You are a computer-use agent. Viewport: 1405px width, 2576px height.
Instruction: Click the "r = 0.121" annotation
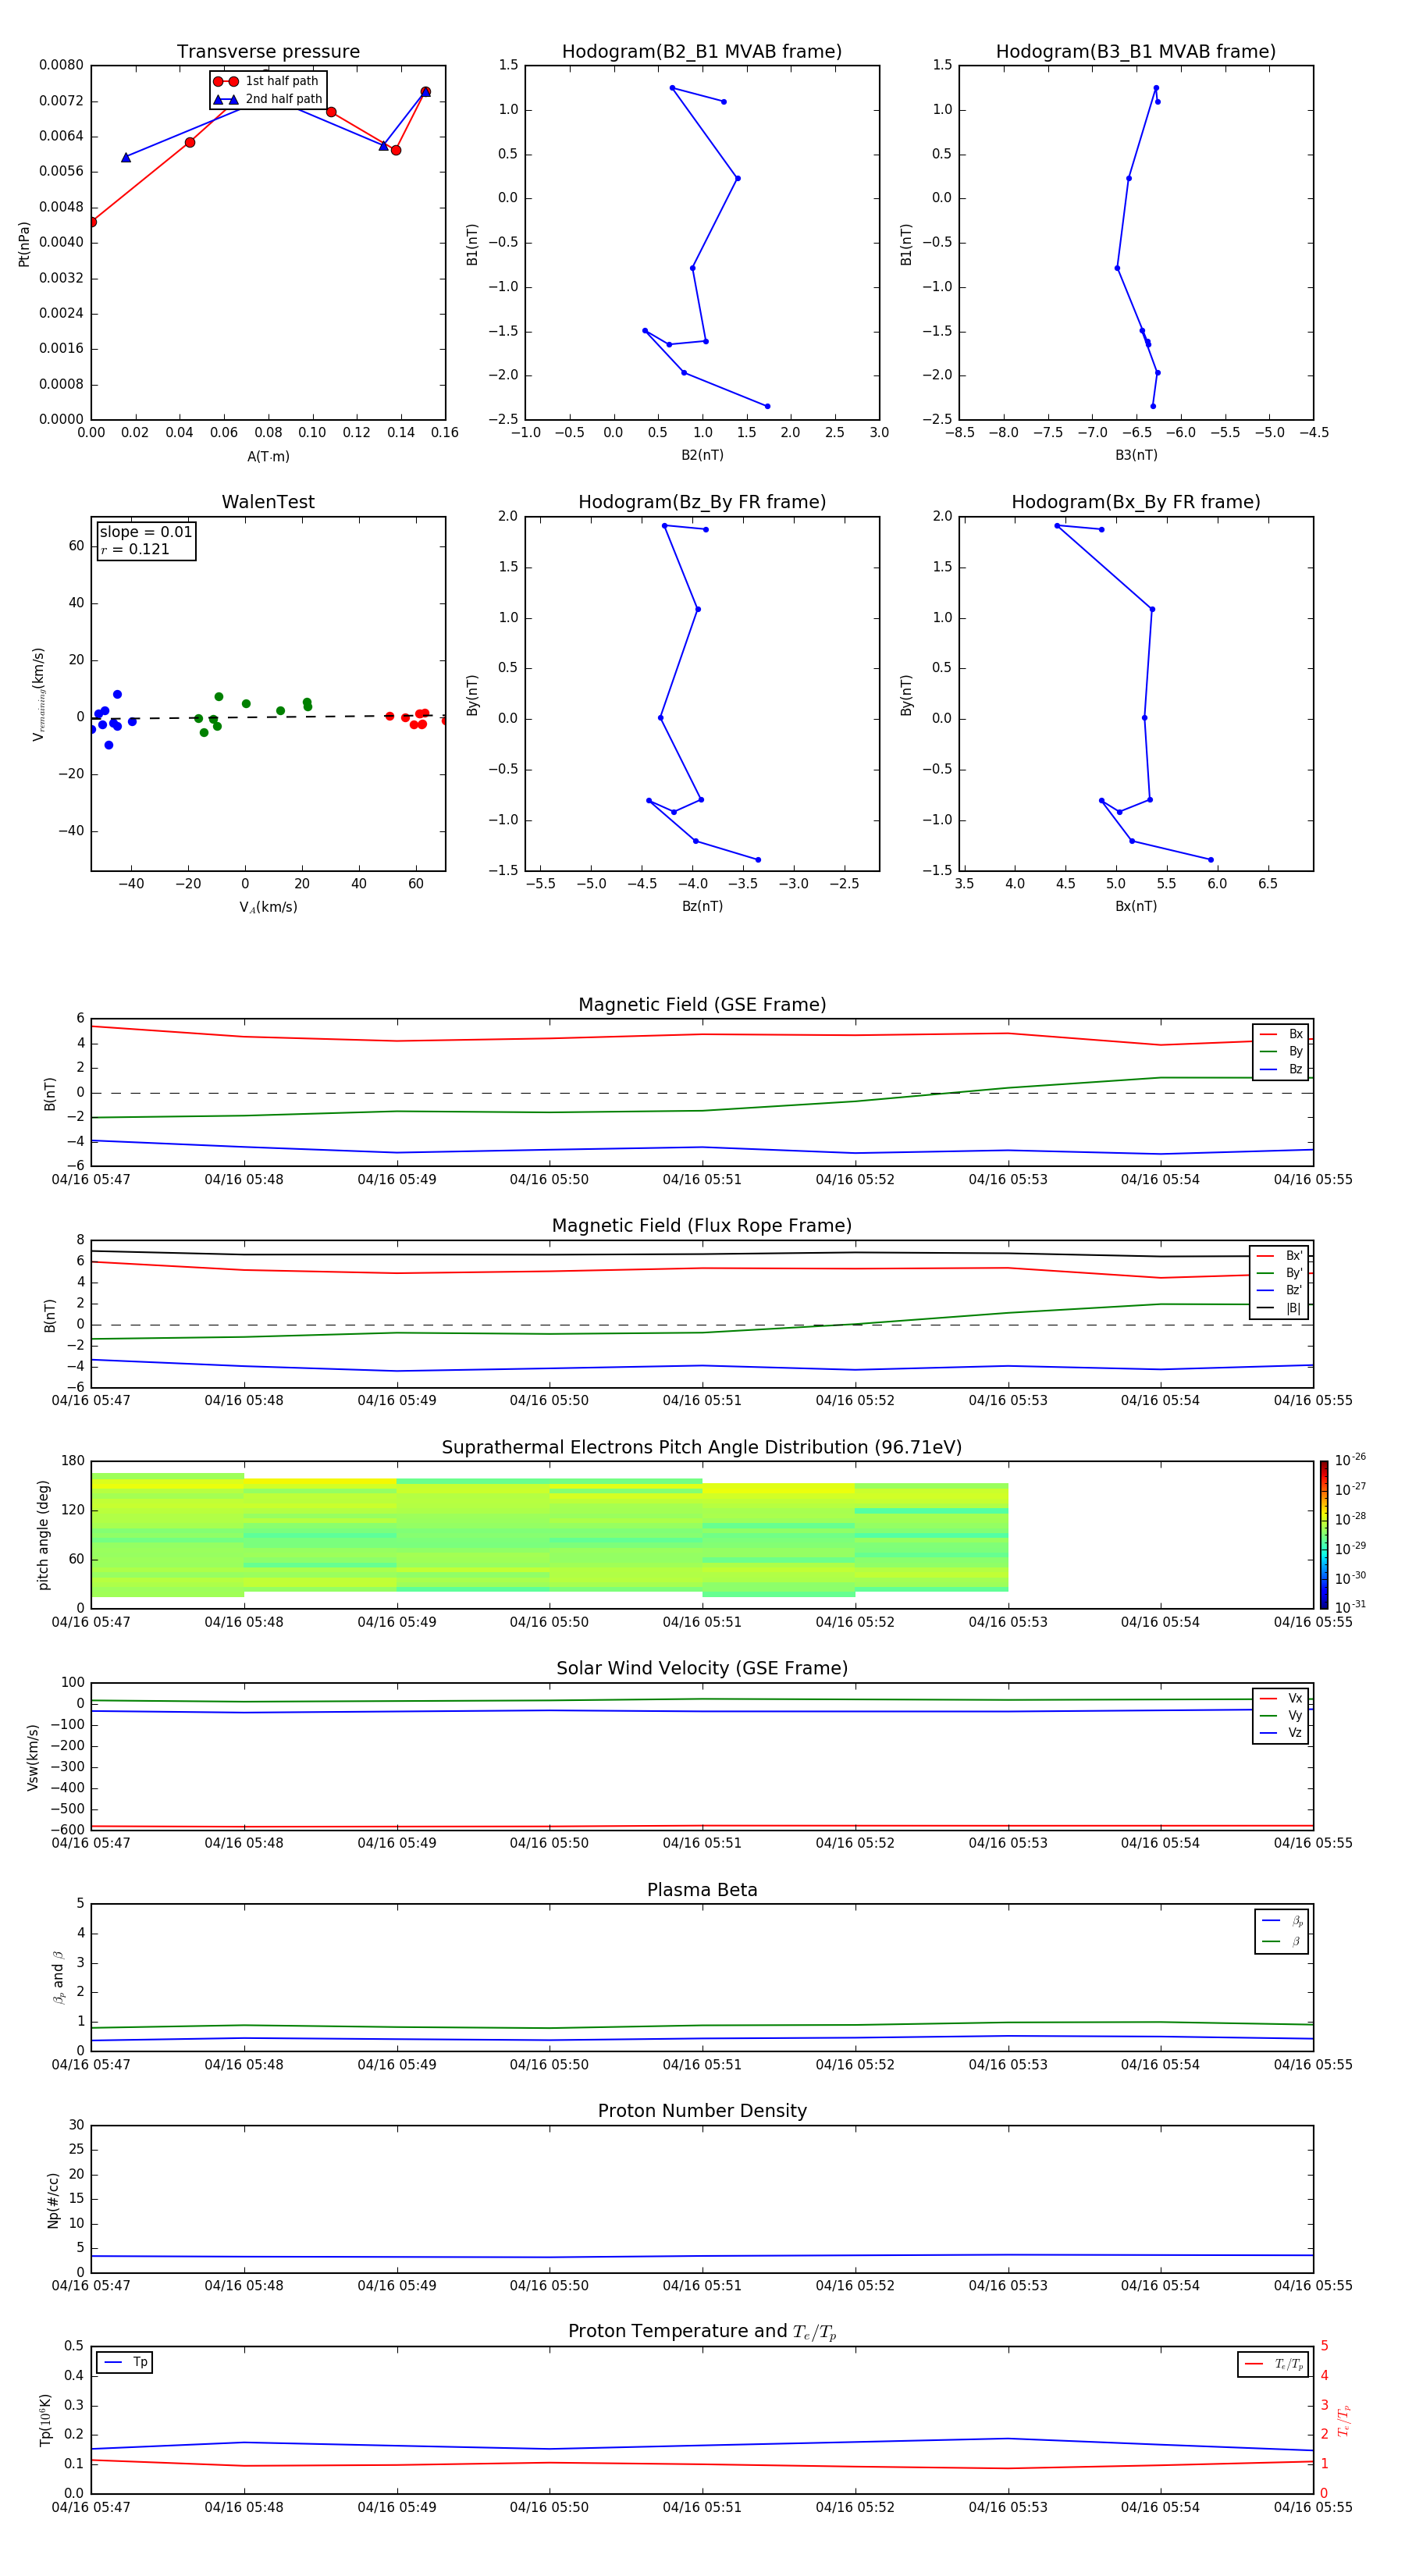(x=135, y=549)
